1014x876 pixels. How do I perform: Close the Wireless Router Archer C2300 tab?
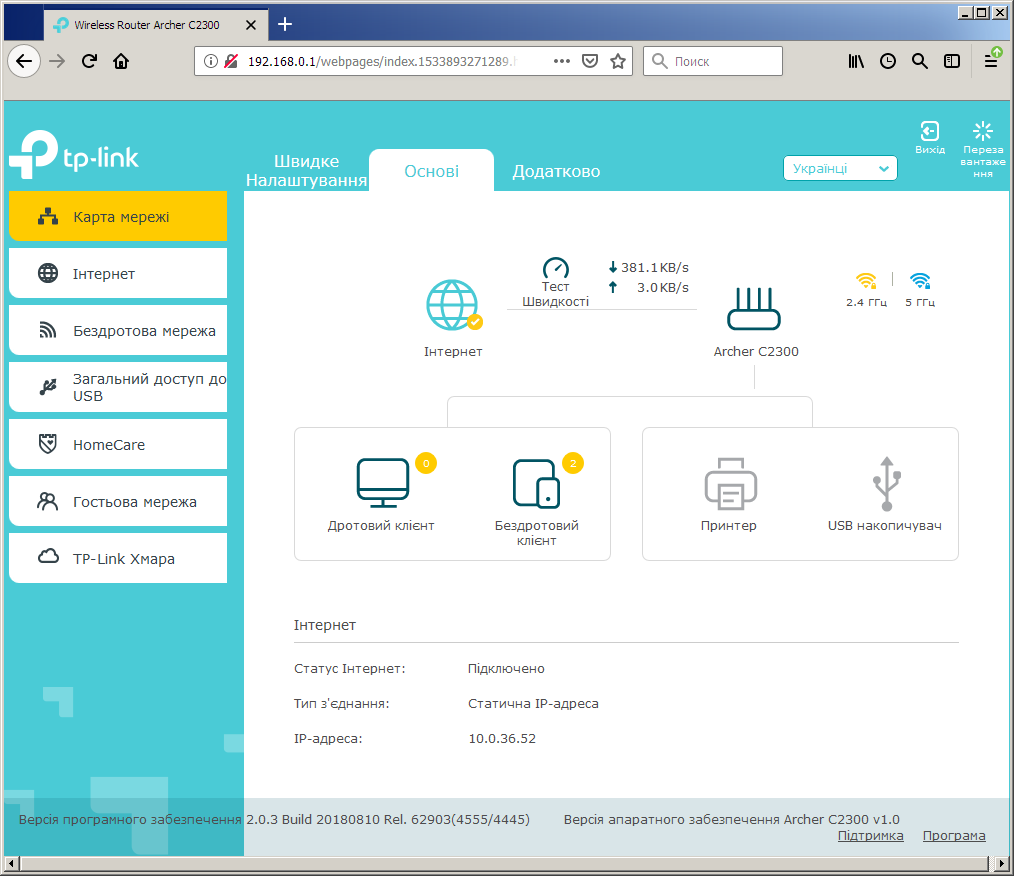pyautogui.click(x=251, y=25)
